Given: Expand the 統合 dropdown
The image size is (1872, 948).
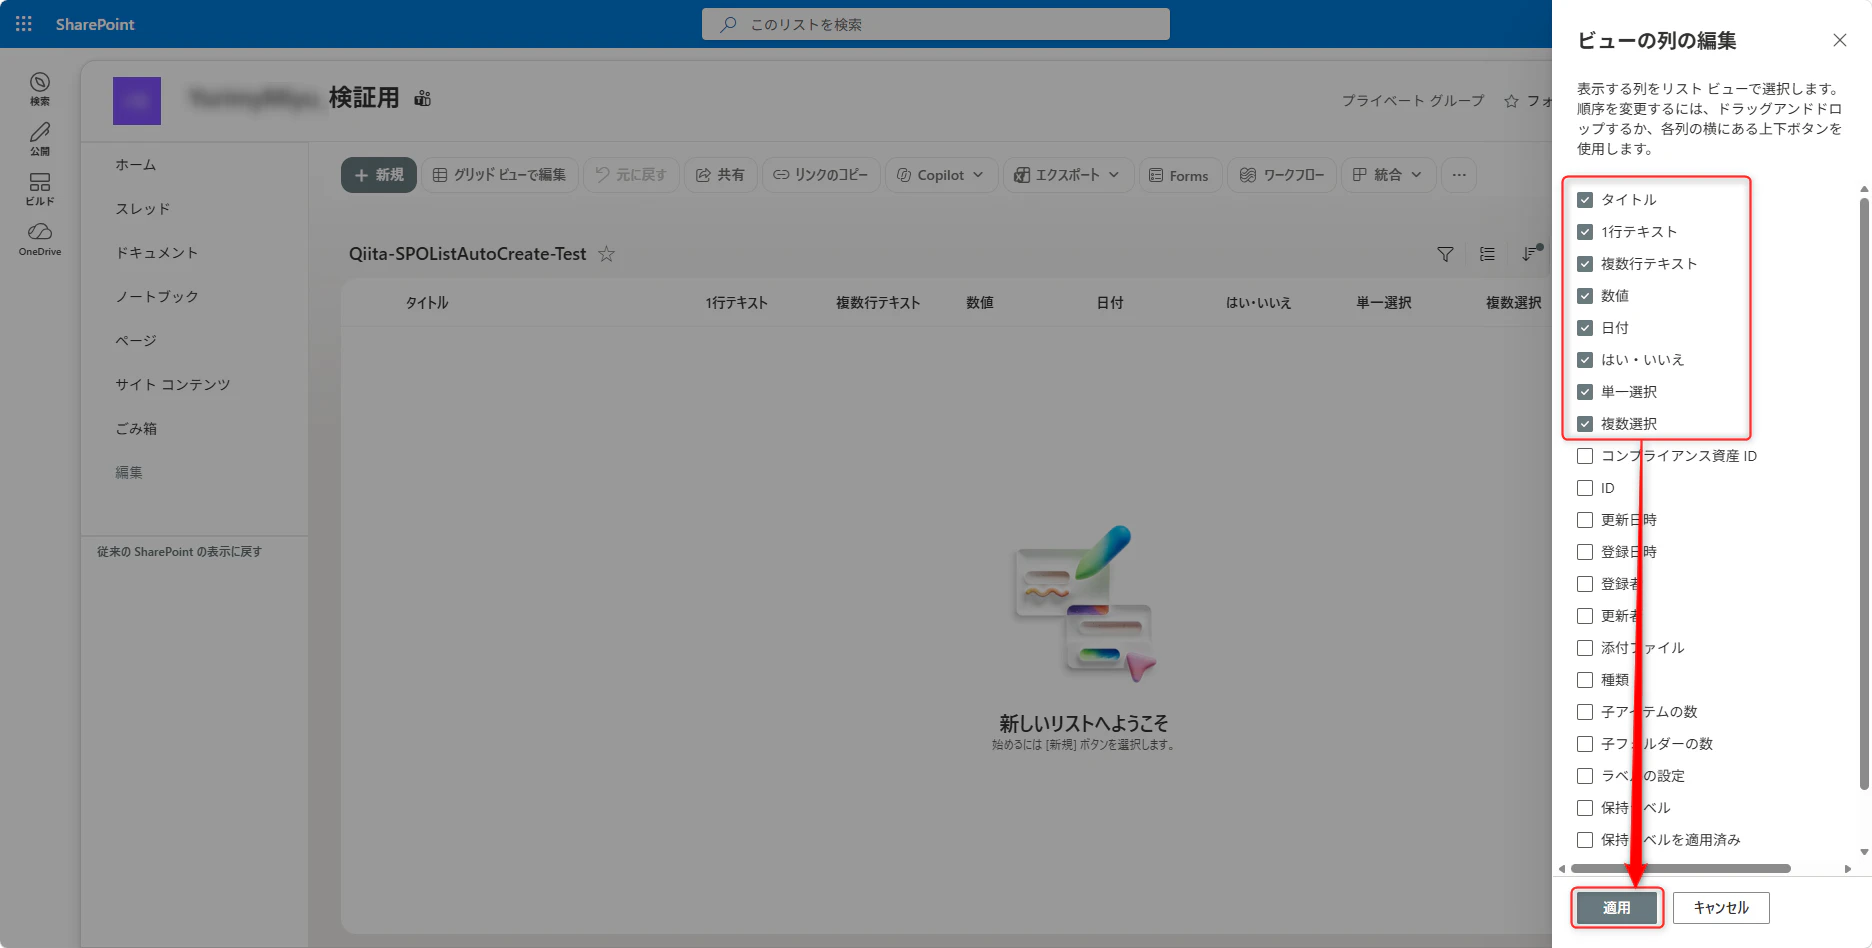Looking at the screenshot, I should (1387, 175).
